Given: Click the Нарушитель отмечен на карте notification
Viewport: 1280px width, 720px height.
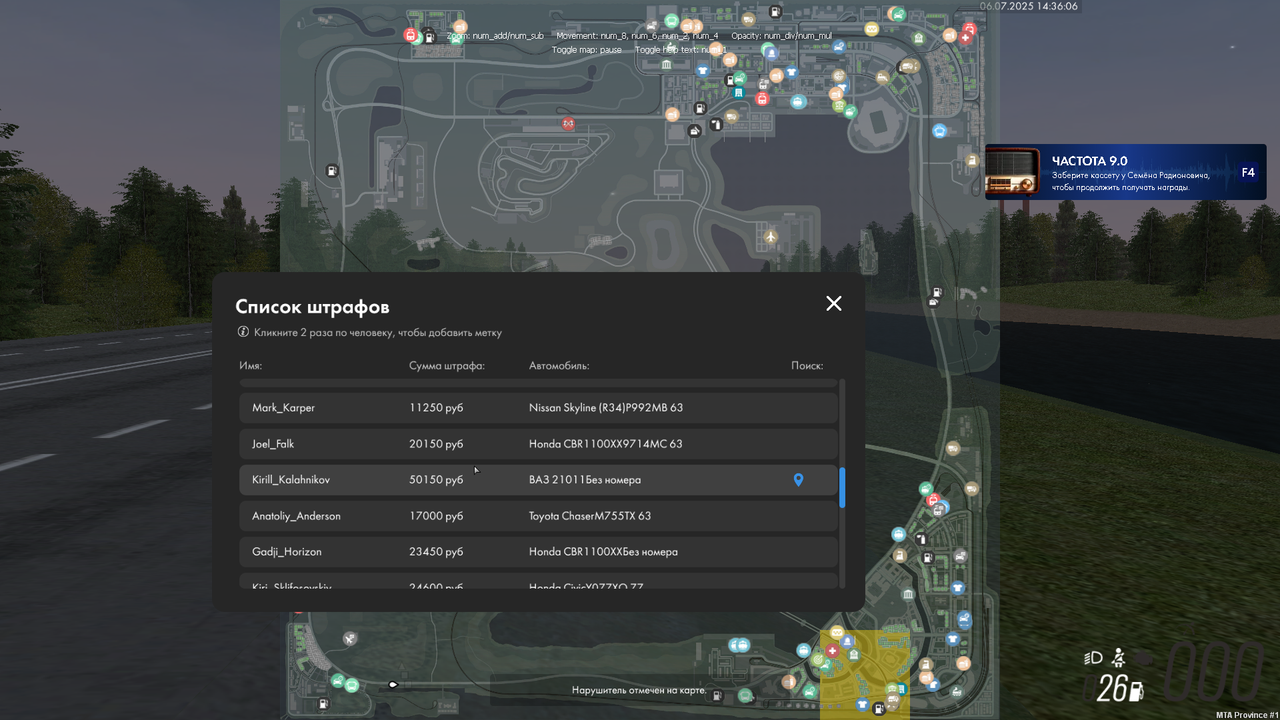Looking at the screenshot, I should tap(639, 690).
